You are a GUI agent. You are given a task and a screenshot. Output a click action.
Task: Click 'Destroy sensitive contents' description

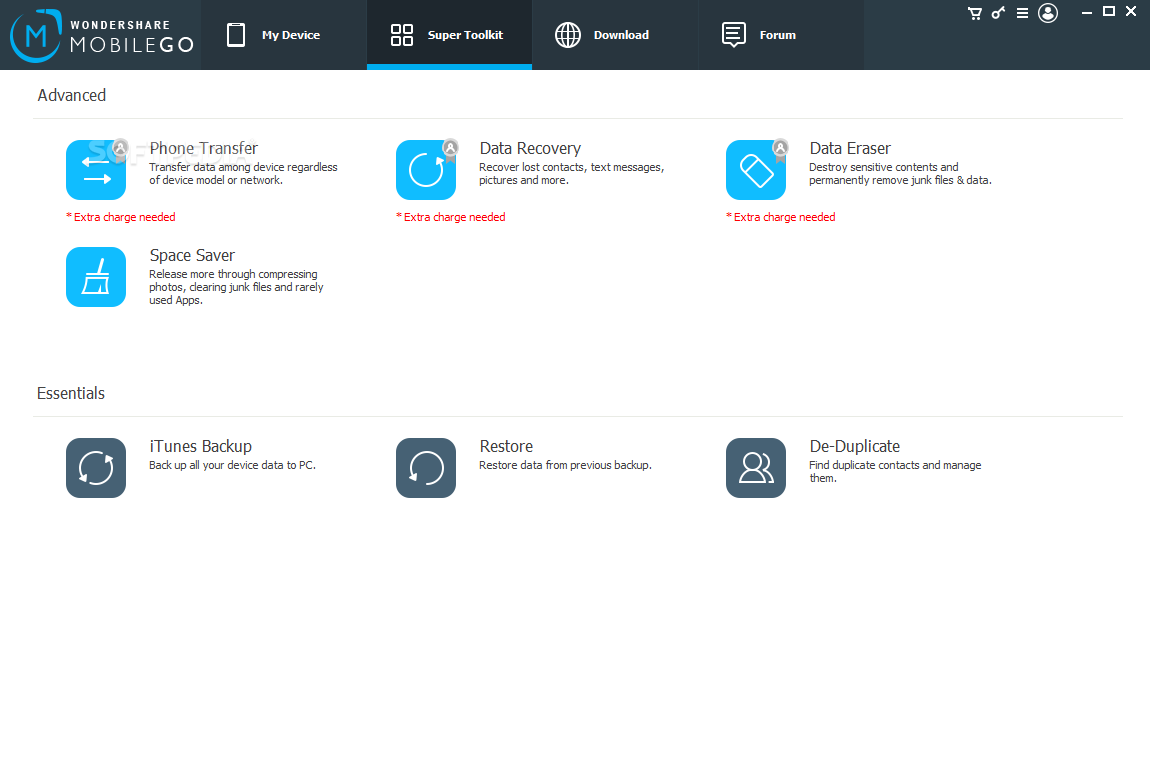tap(901, 174)
